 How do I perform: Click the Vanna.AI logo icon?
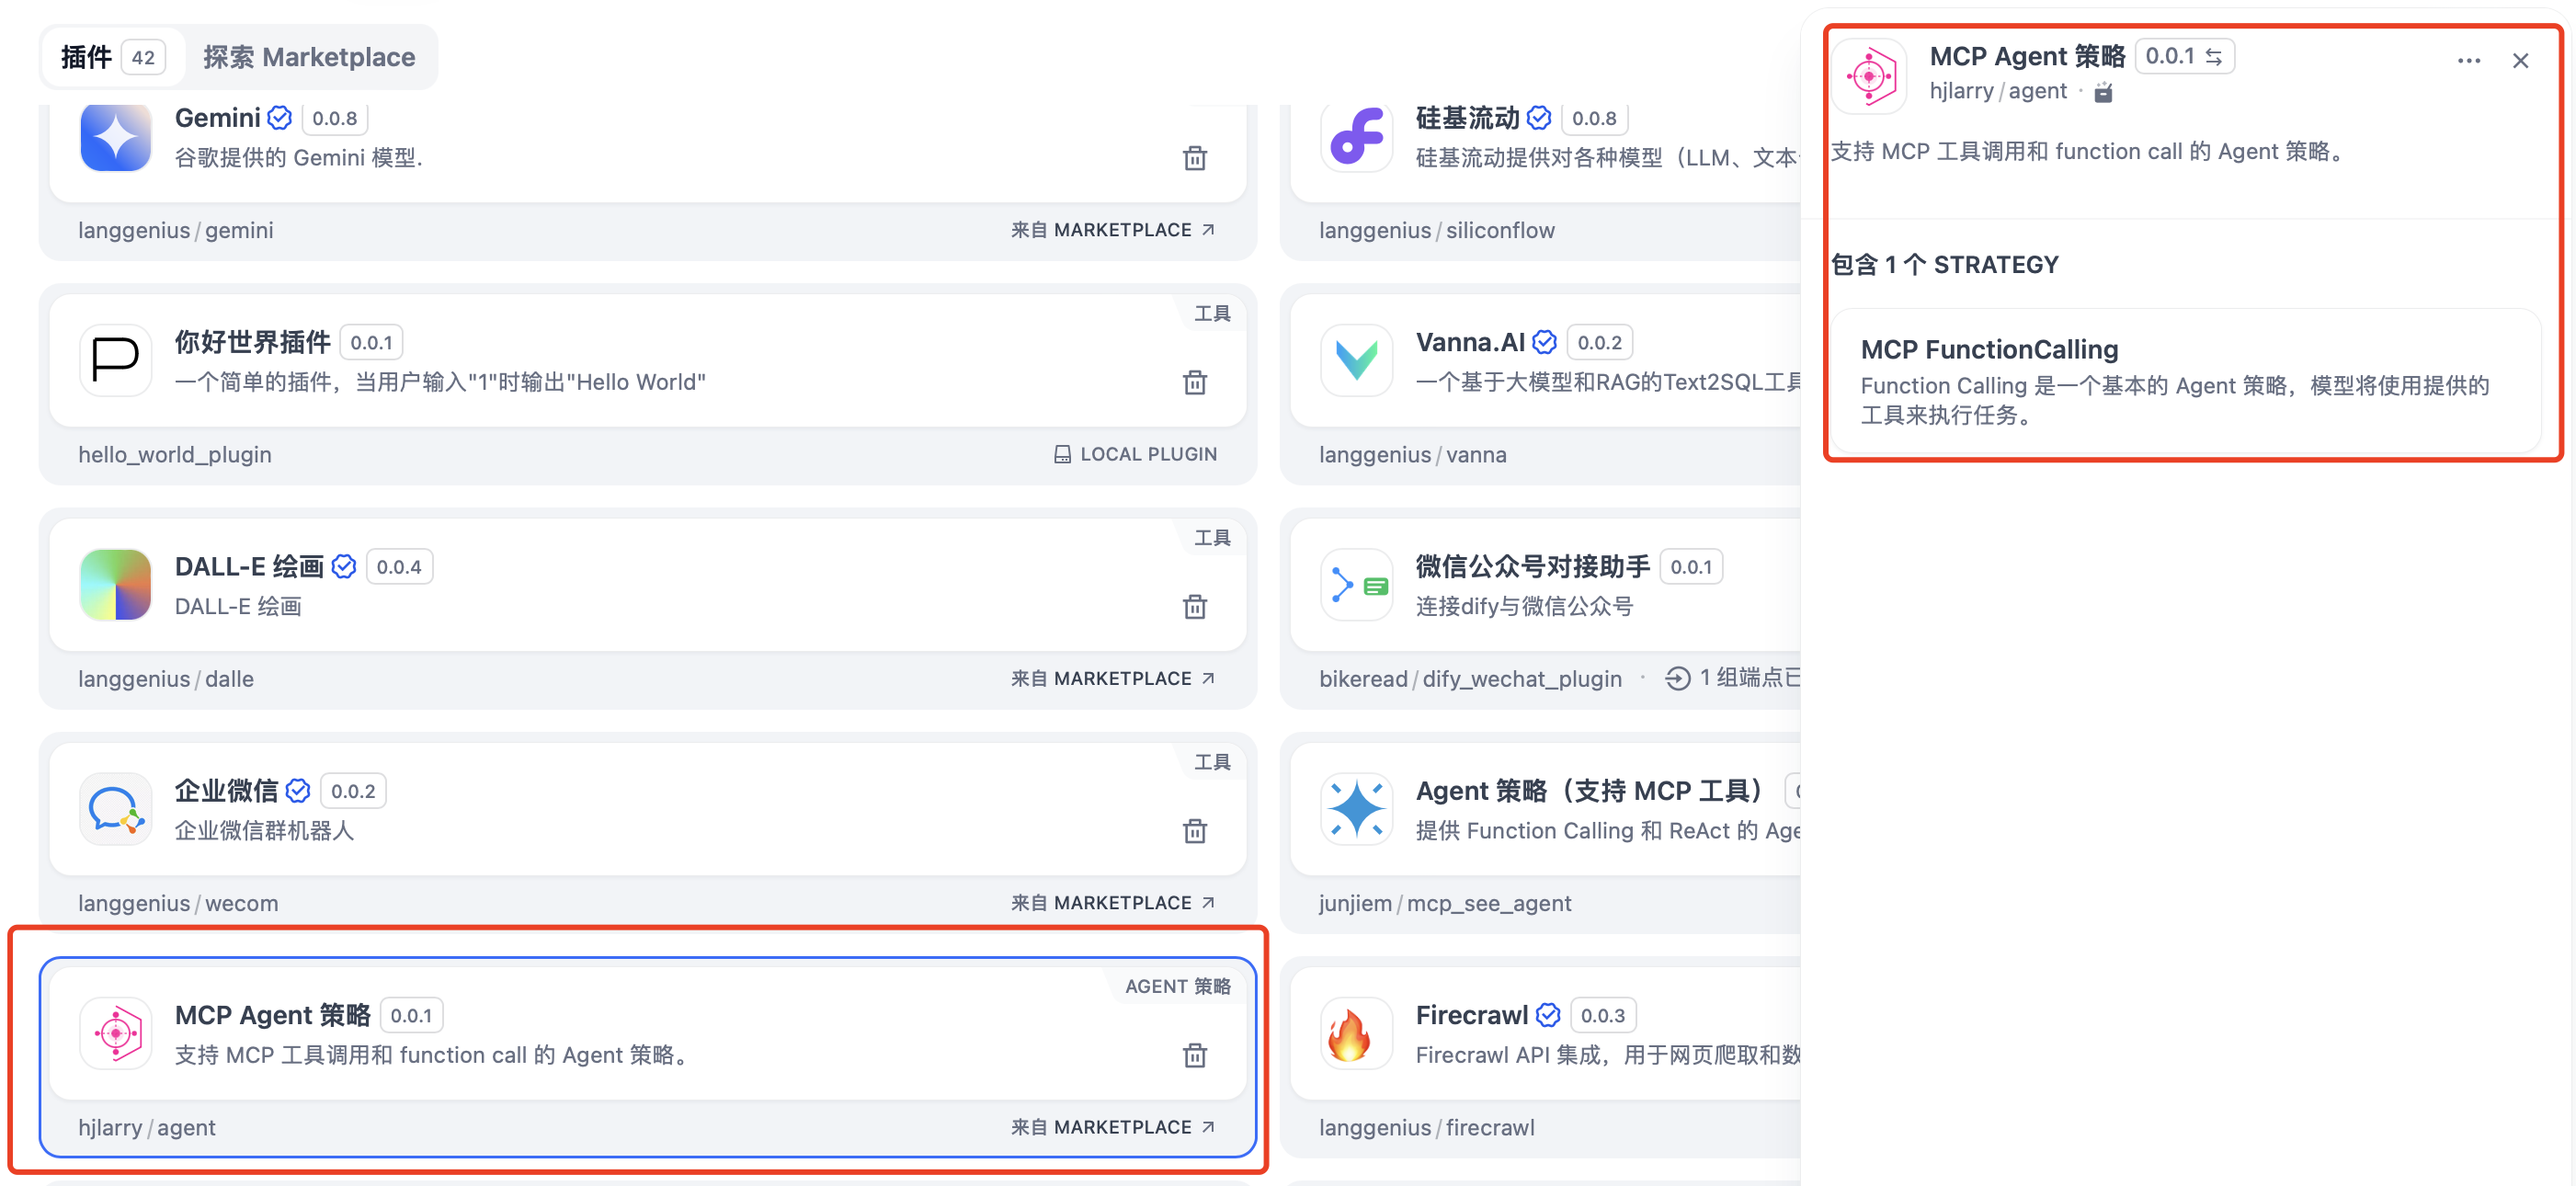pyautogui.click(x=1356, y=360)
